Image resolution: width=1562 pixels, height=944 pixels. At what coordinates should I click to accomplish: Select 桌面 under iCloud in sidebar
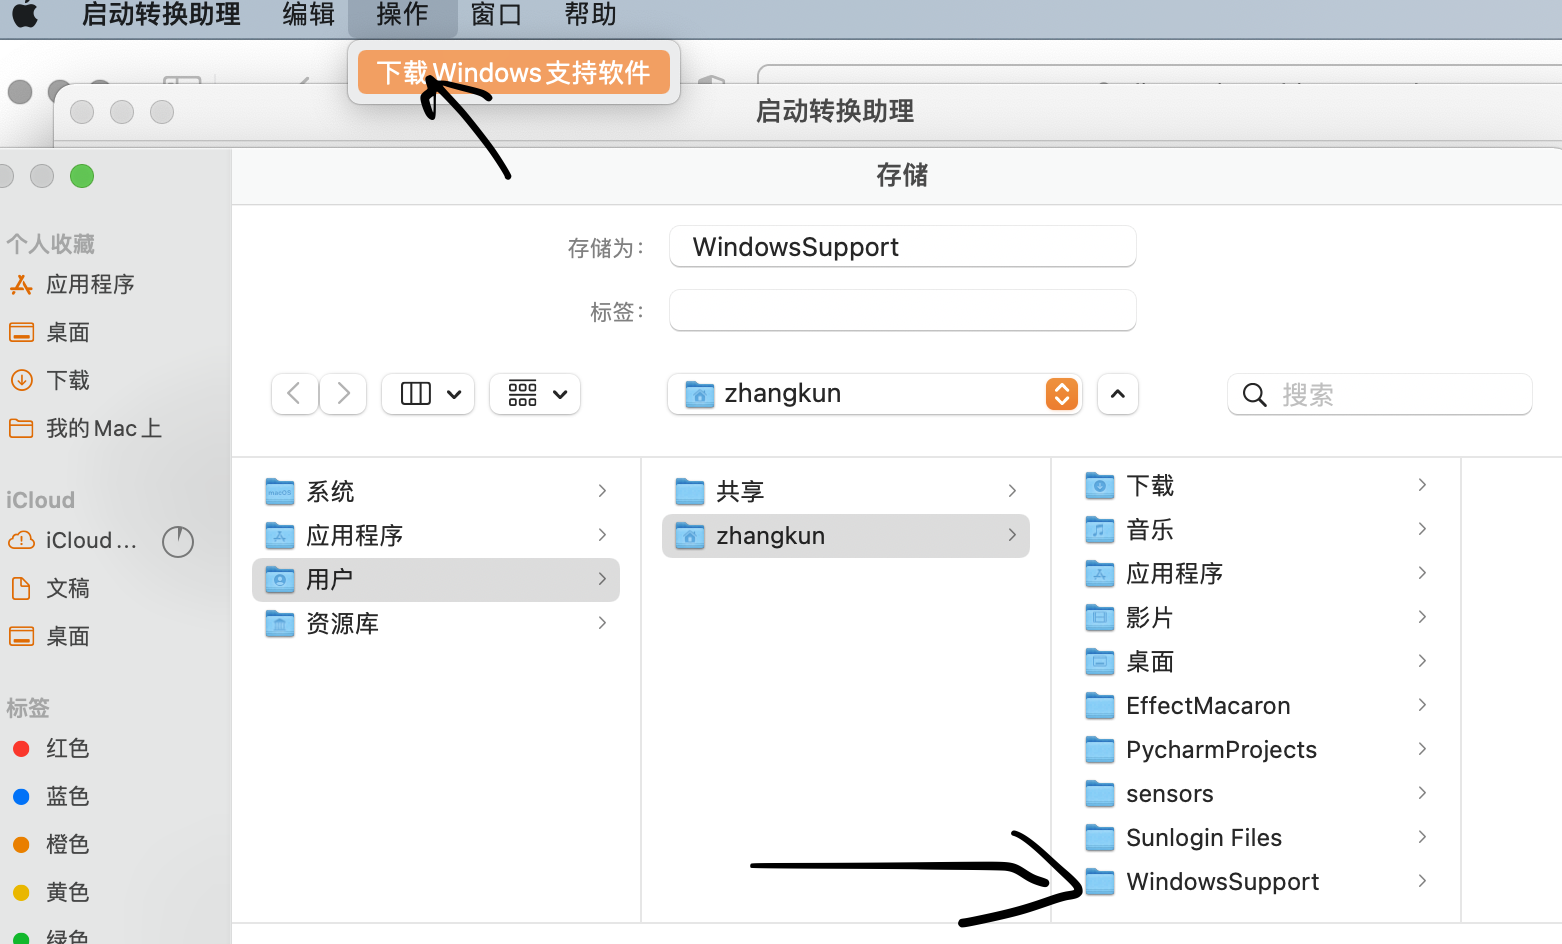coord(50,637)
